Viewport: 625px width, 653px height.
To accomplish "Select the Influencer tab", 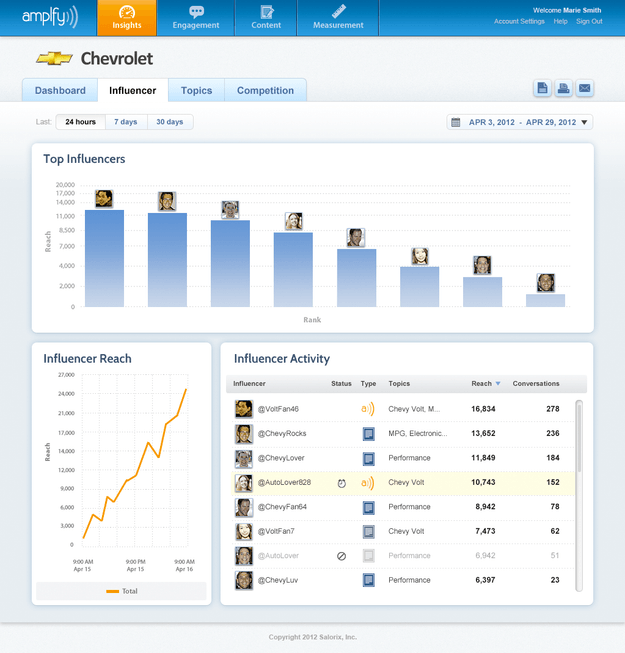I will click(133, 90).
